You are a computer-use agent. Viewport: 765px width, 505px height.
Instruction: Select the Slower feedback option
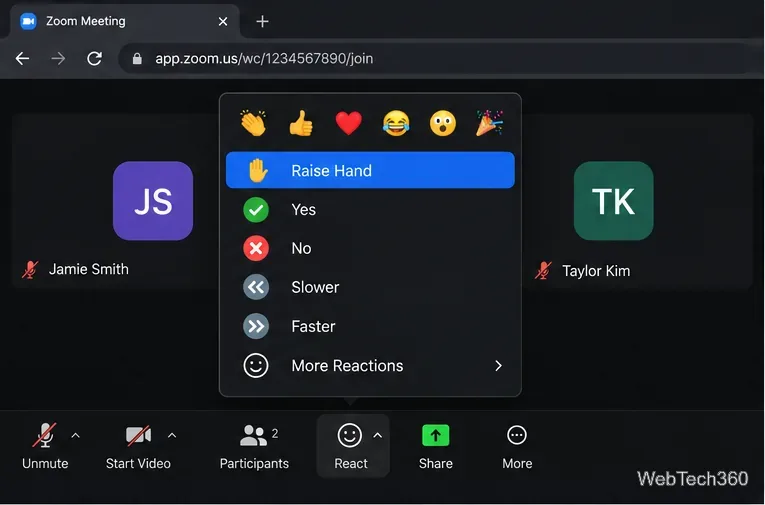pos(370,287)
